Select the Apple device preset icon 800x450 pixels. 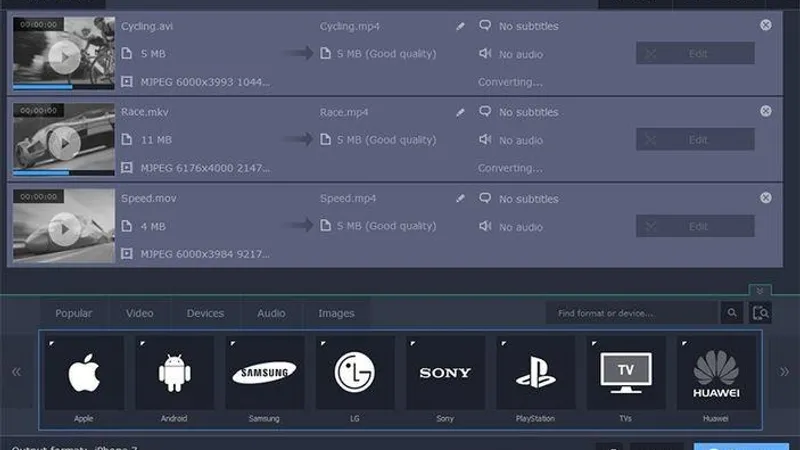84,373
